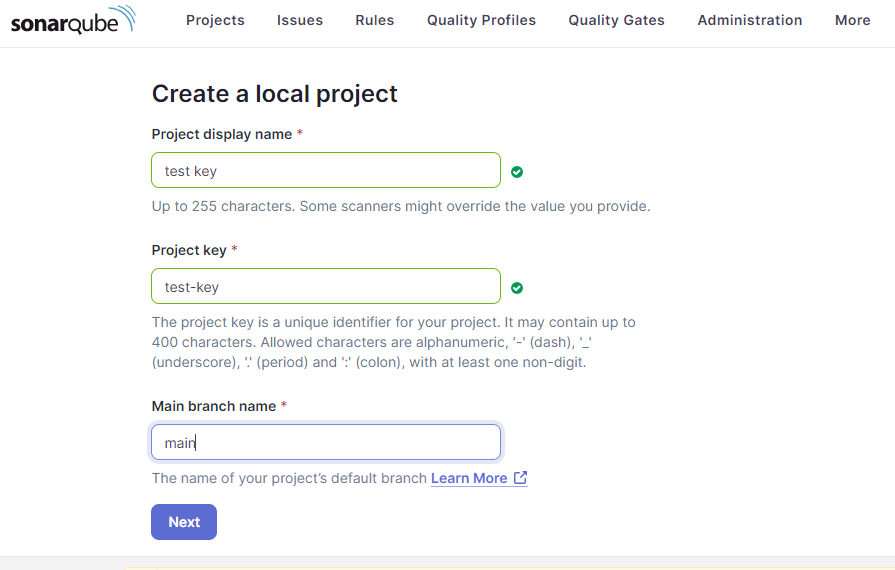The height and width of the screenshot is (570, 895).
Task: Click external link icon after Learn More
Action: click(x=521, y=478)
